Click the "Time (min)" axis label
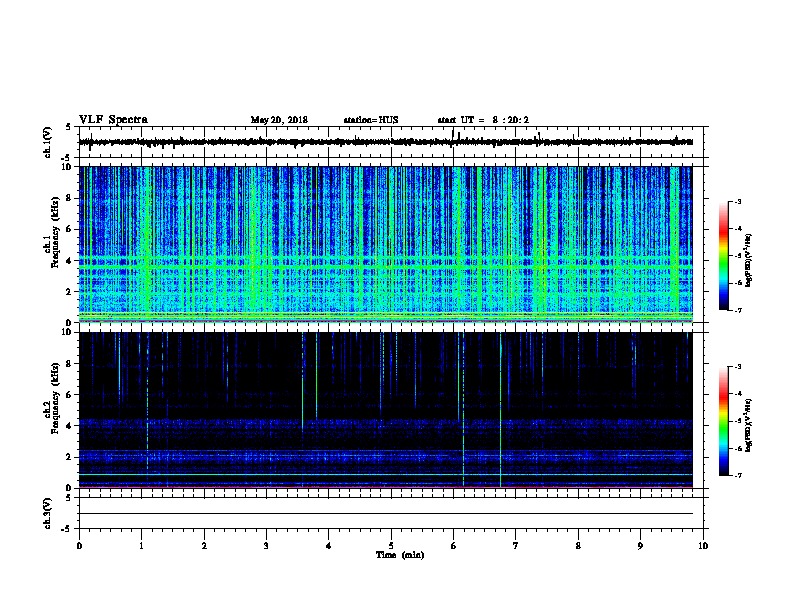Screen dimensions: 792x612 click(x=400, y=555)
